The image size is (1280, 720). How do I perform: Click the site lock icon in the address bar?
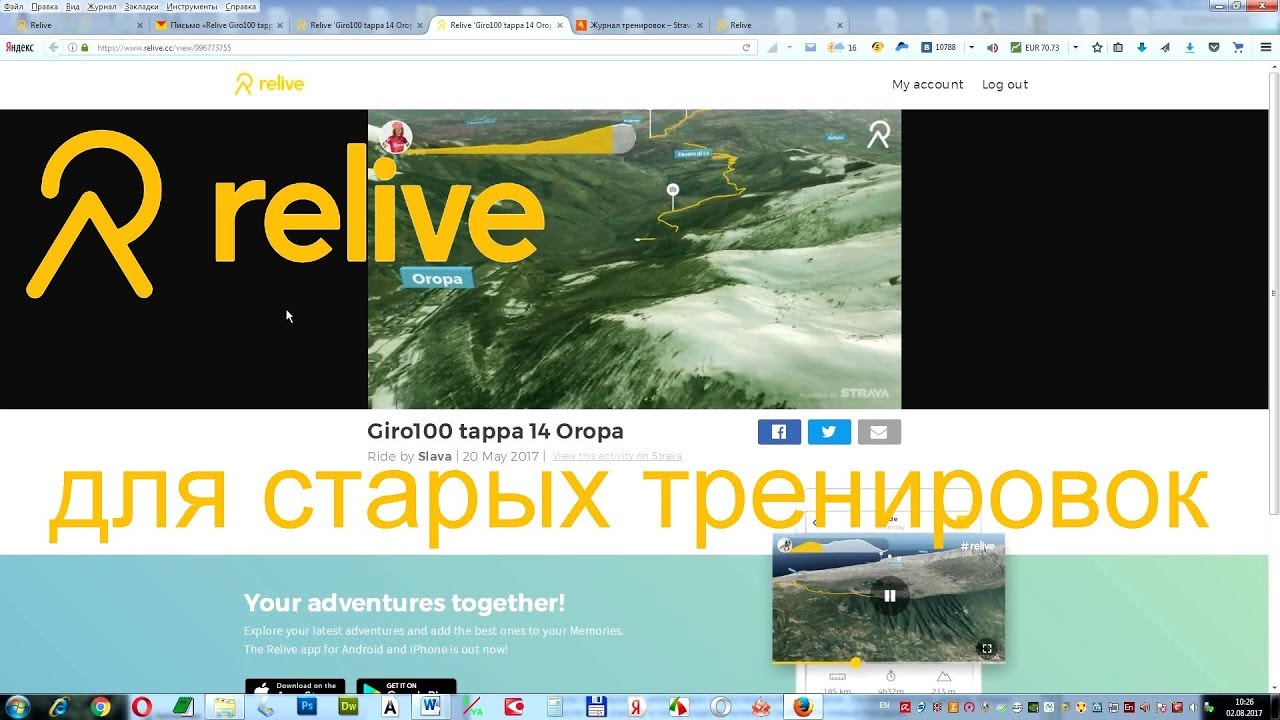pos(85,47)
